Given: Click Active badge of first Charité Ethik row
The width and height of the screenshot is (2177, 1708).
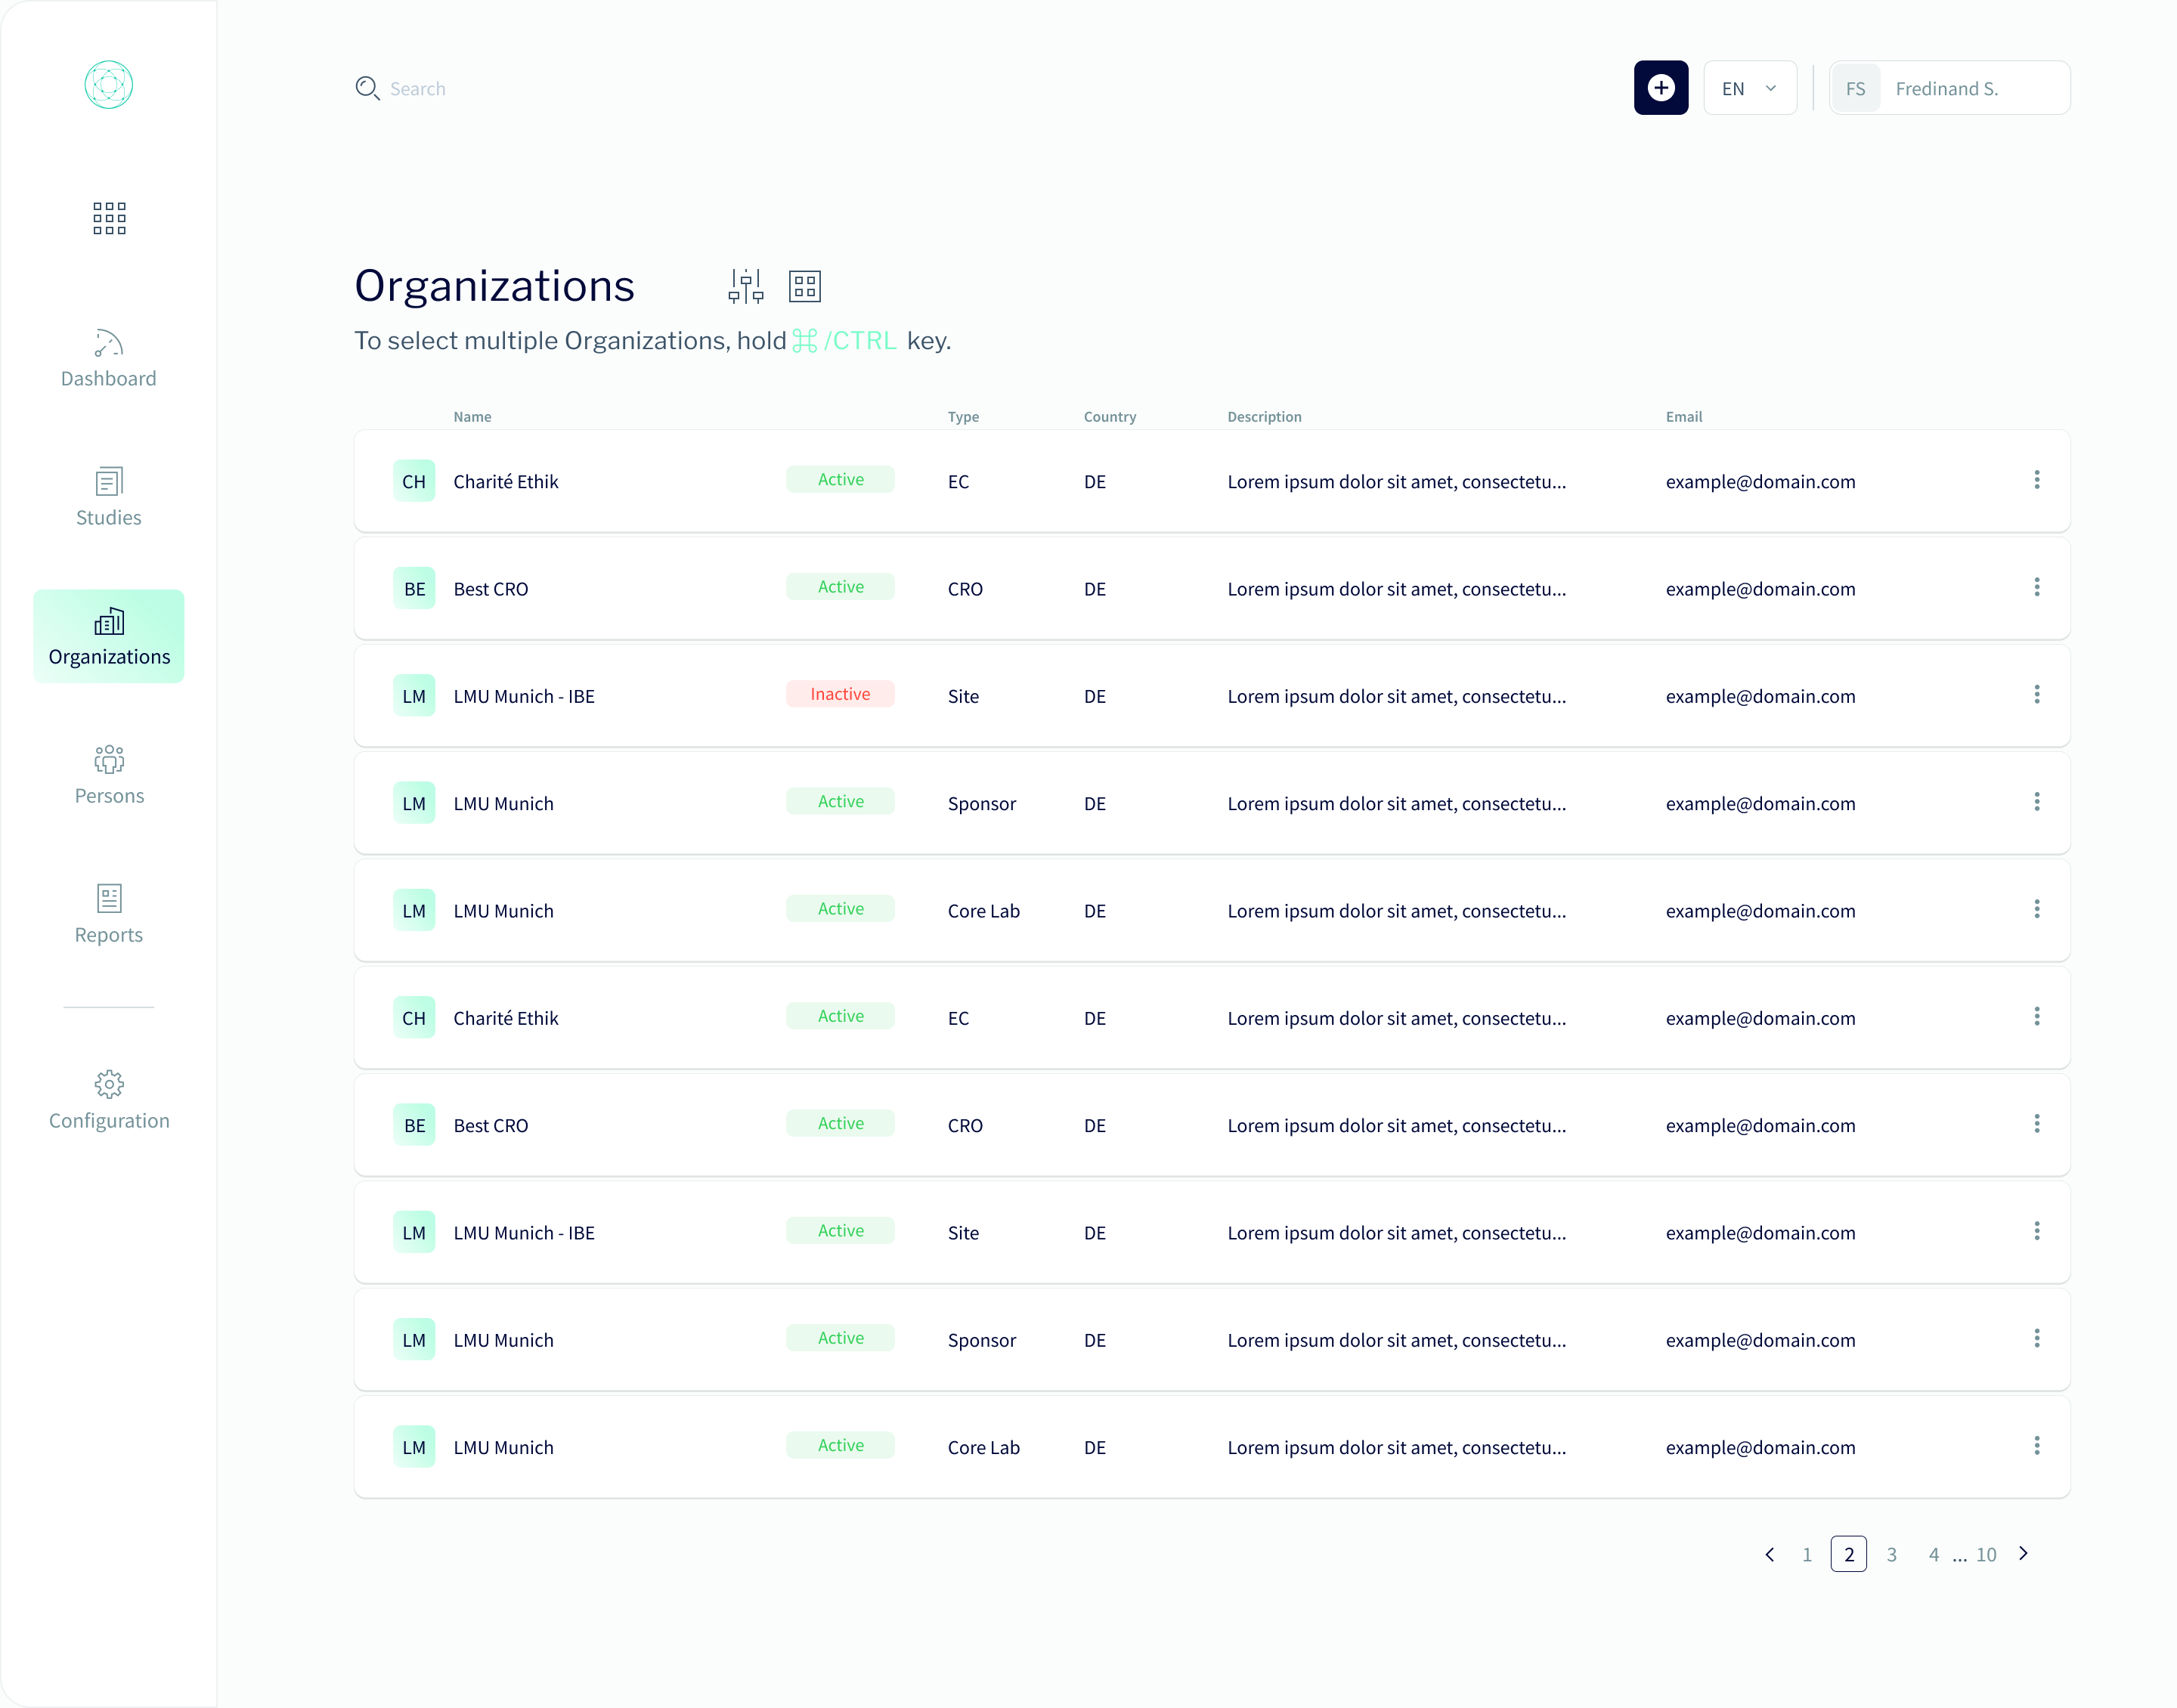Looking at the screenshot, I should click(x=840, y=479).
